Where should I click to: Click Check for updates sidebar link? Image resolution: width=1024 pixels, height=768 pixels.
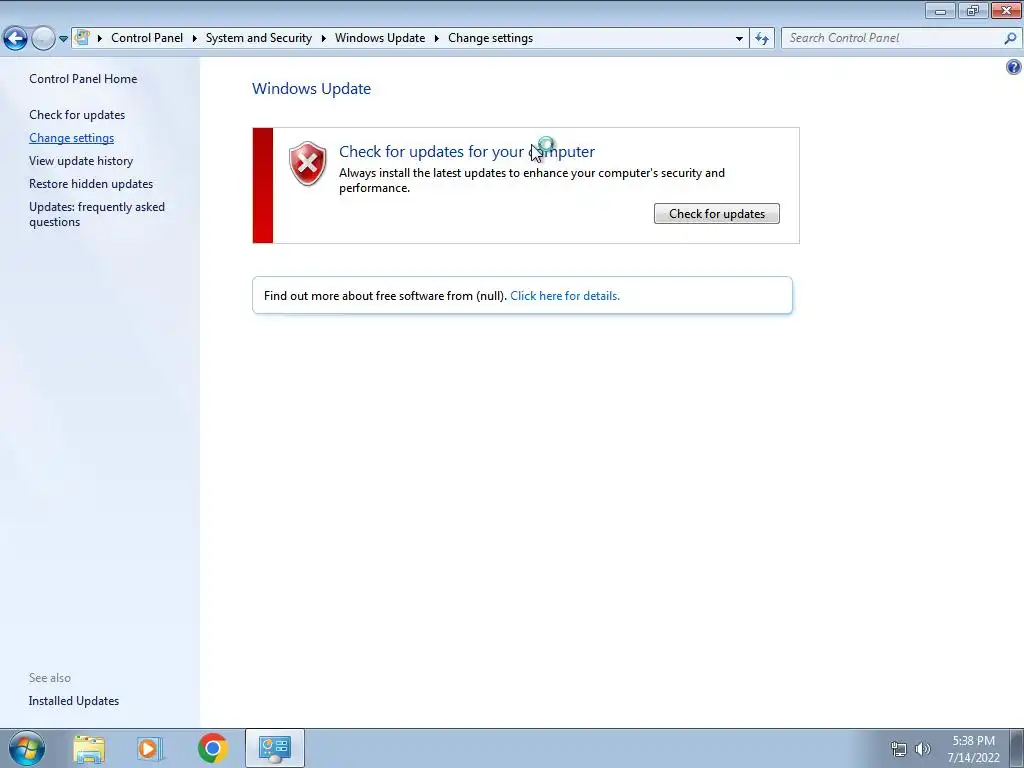[x=77, y=114]
